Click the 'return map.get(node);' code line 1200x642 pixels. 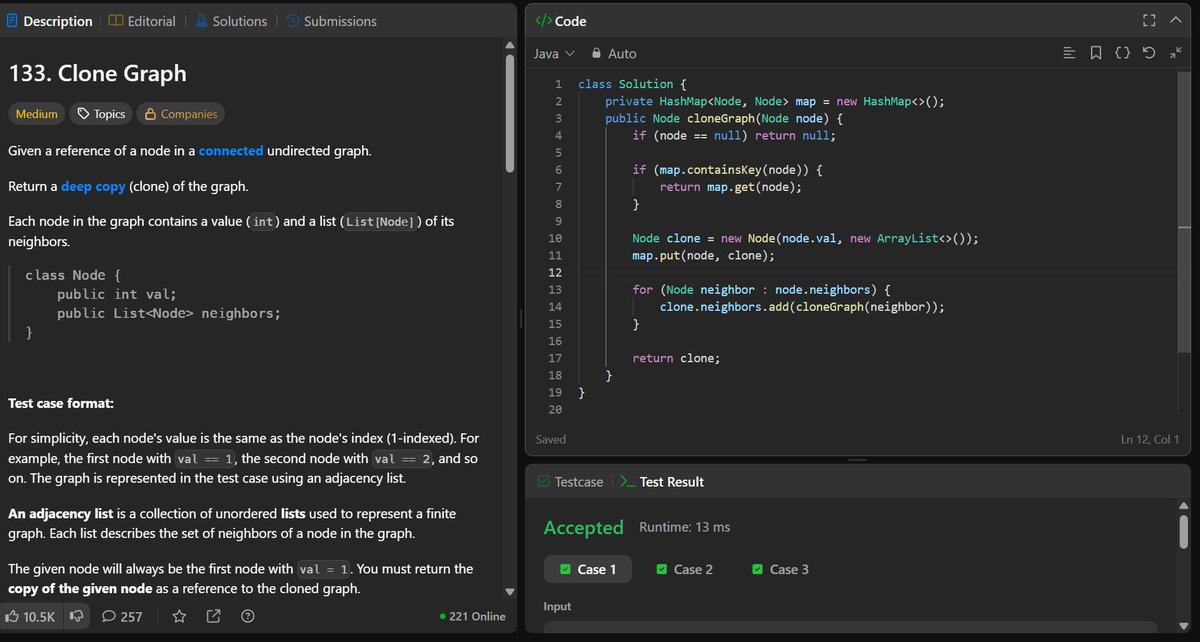coord(731,187)
